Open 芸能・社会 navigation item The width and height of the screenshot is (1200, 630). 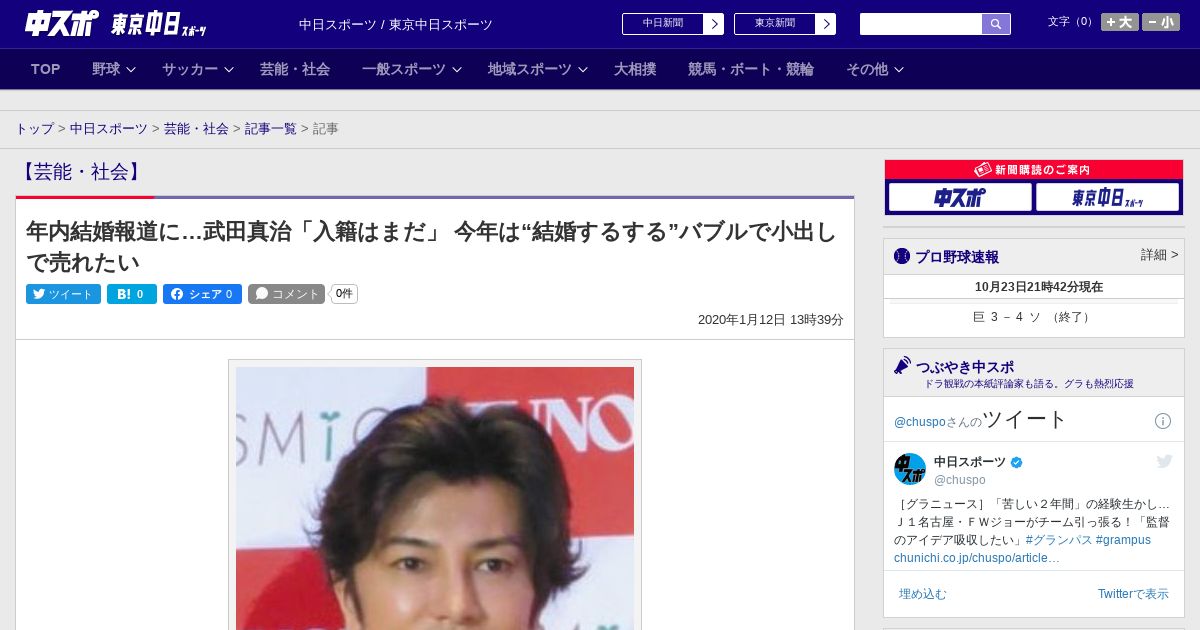295,69
